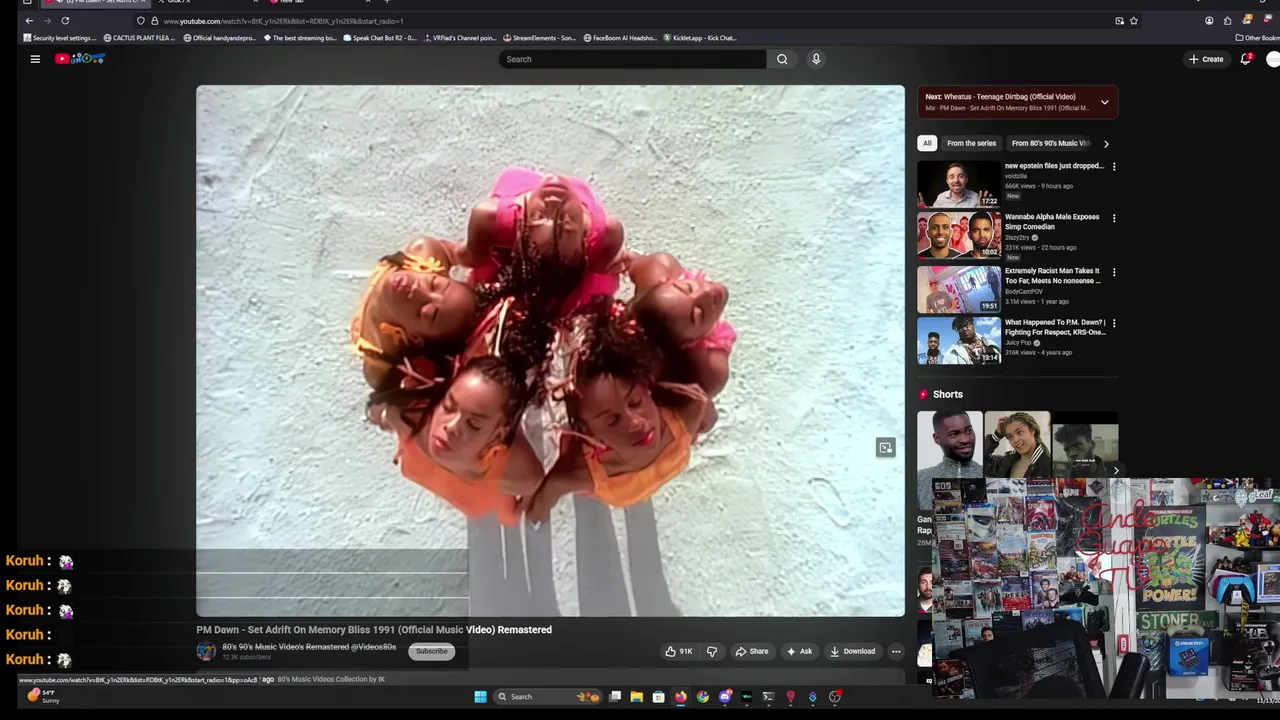Click the magnifier search submit button
This screenshot has width=1280, height=720.
(782, 59)
